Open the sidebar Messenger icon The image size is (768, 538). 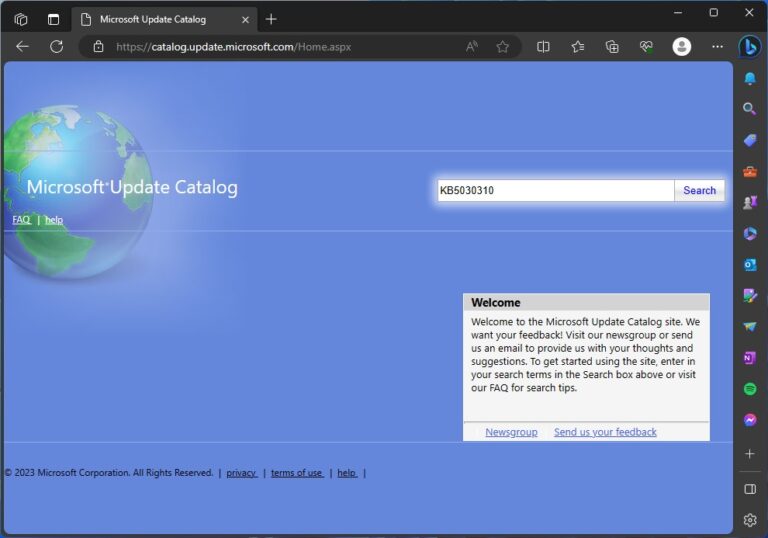(x=749, y=420)
